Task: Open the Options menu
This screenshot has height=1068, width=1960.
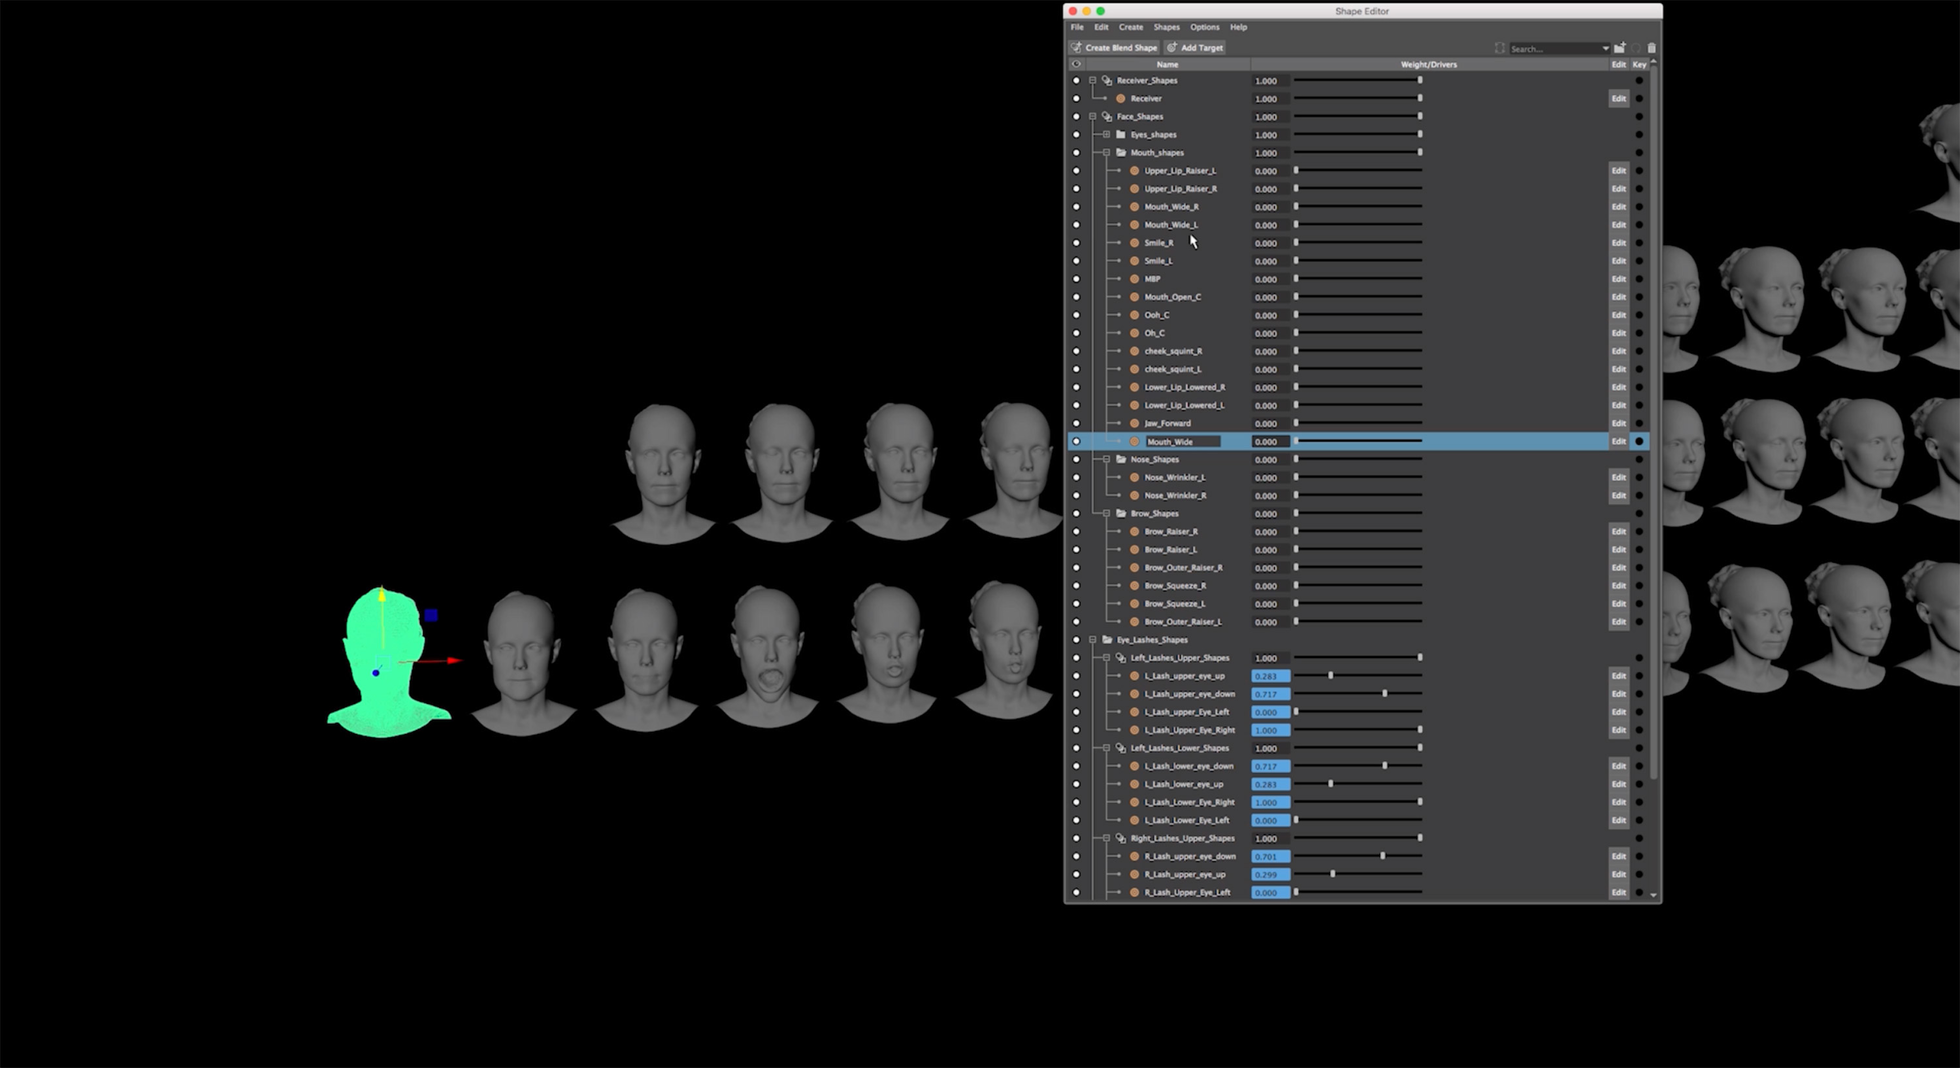Action: tap(1204, 27)
